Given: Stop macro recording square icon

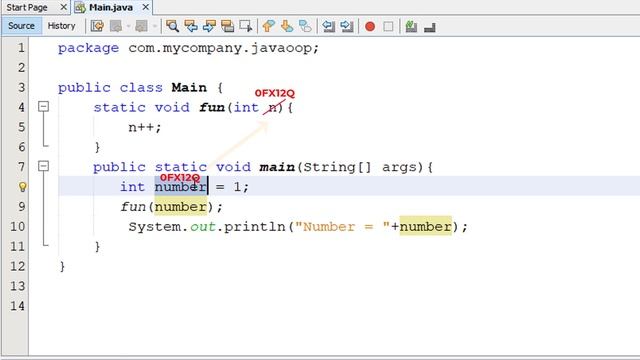Looking at the screenshot, I should 388,27.
